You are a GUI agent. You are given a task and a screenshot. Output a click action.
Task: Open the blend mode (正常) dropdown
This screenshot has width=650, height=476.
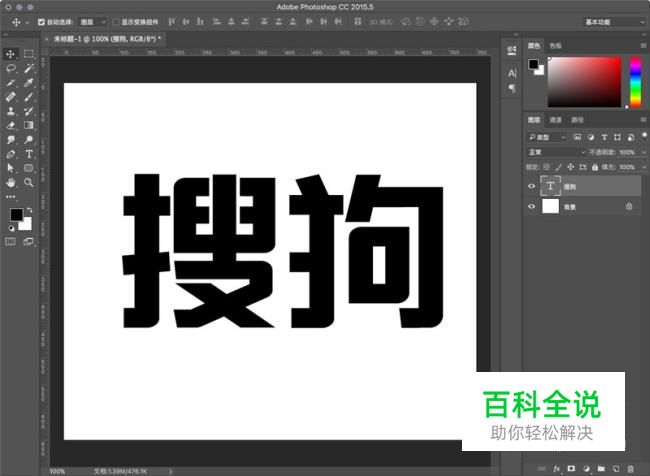click(556, 152)
